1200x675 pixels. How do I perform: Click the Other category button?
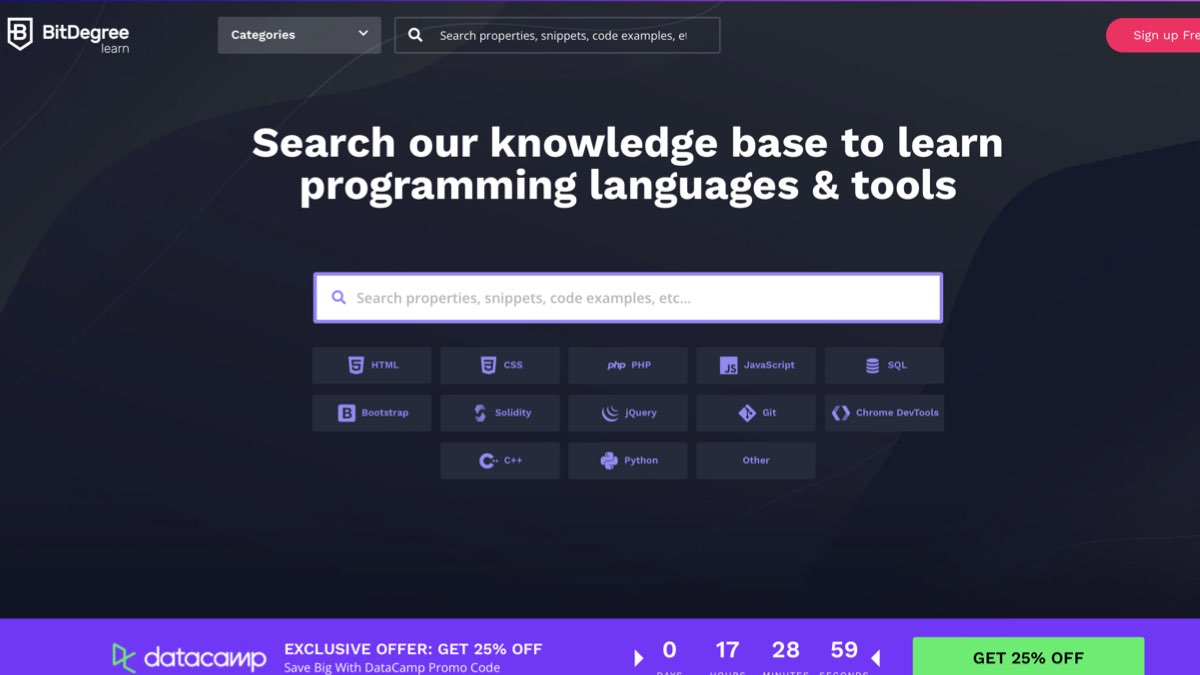(756, 461)
